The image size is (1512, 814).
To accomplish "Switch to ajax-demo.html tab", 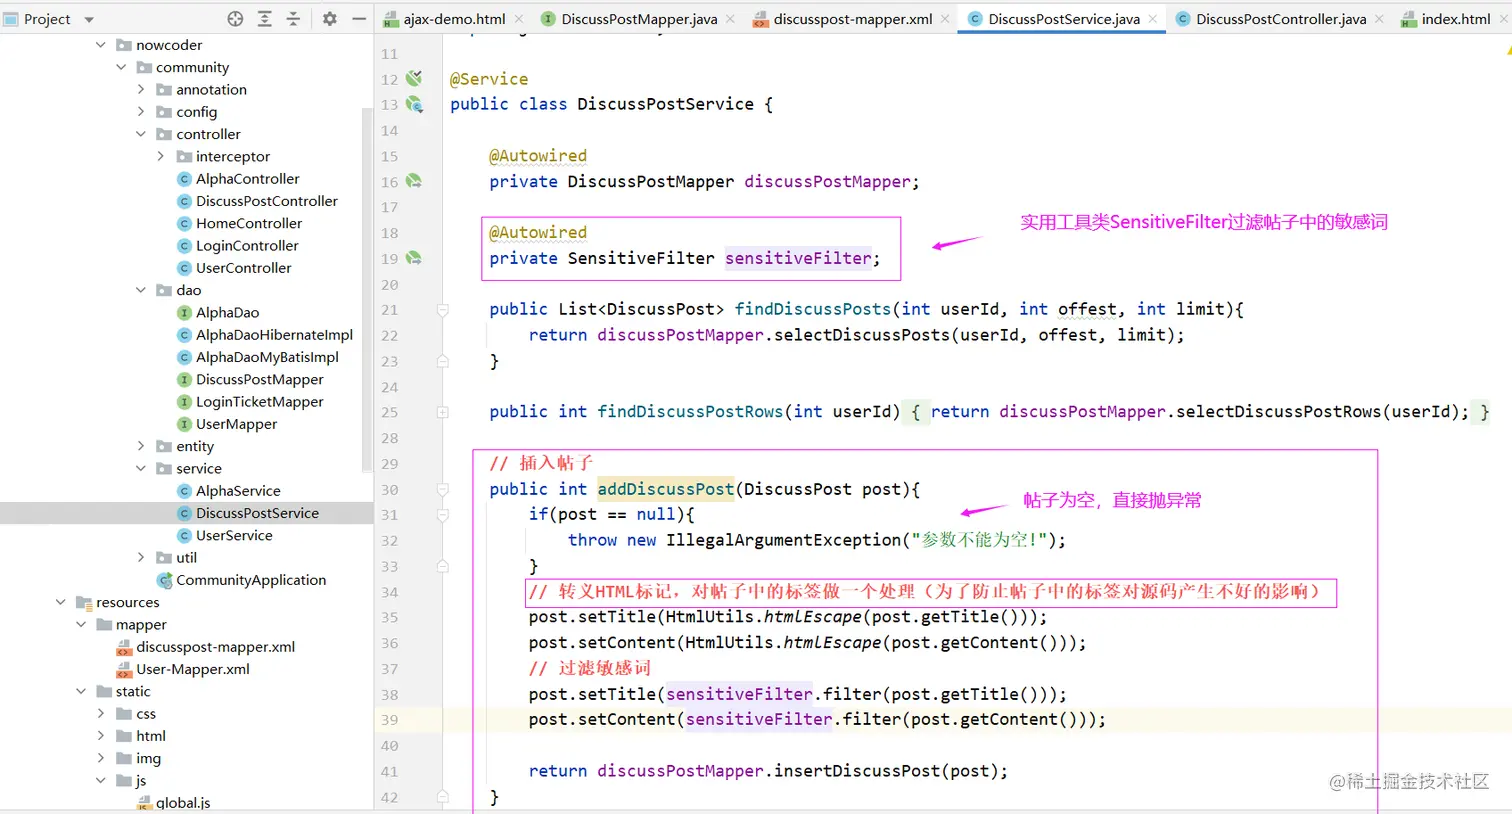I will pyautogui.click(x=455, y=19).
